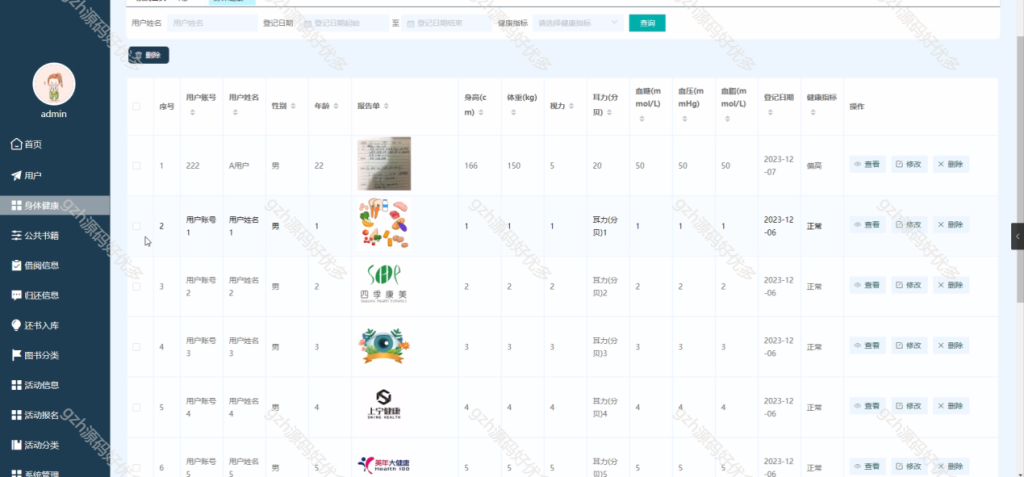
Task: Sort by 健康指标 column arrows
Action: click(x=813, y=112)
